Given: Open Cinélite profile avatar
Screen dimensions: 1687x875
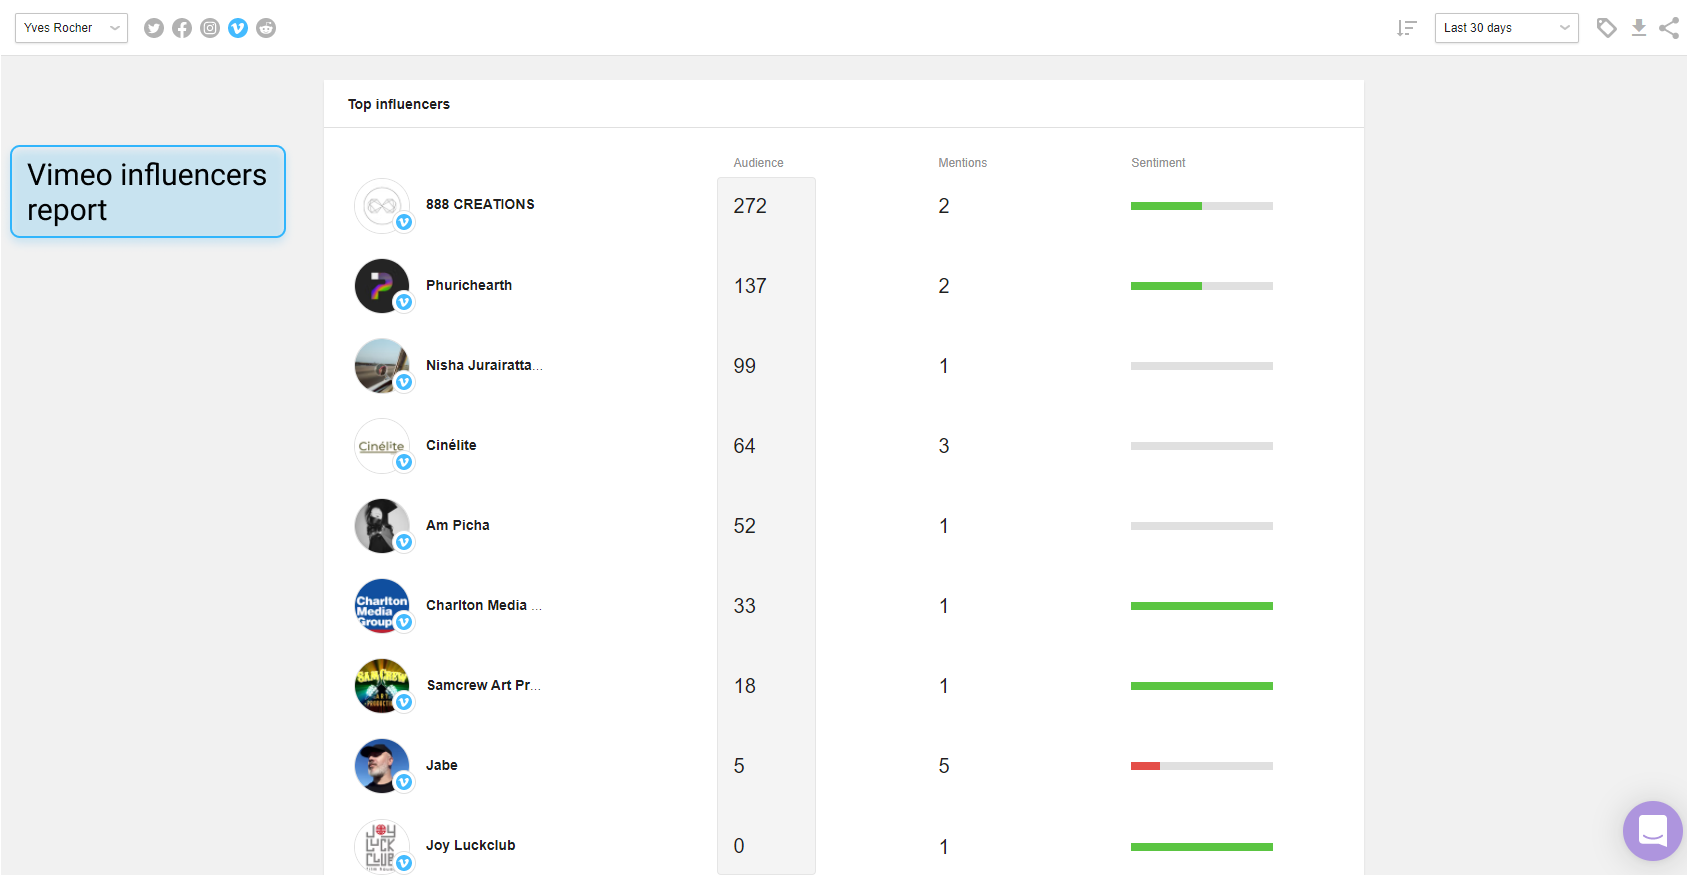Looking at the screenshot, I should point(382,446).
